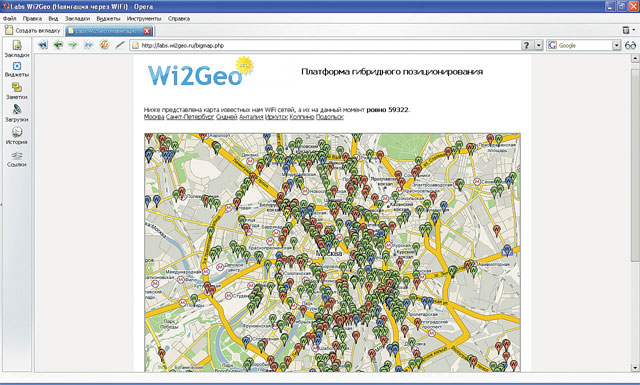
Task: Go back with the green left arrow
Action: click(x=58, y=45)
